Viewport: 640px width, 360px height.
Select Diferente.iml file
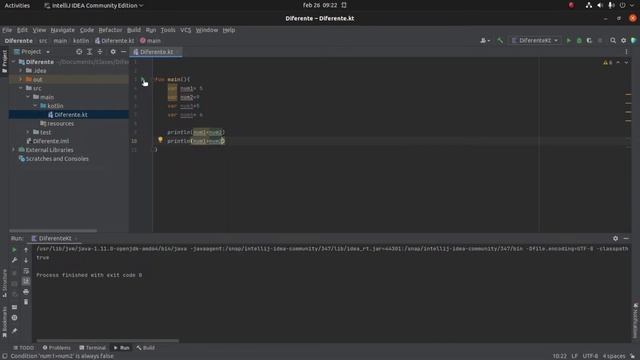tap(51, 141)
